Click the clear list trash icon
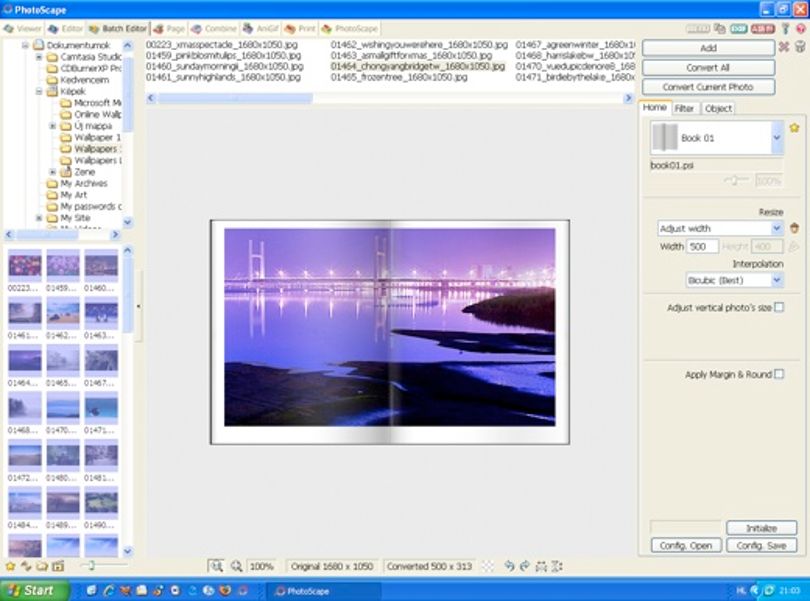 [x=800, y=47]
